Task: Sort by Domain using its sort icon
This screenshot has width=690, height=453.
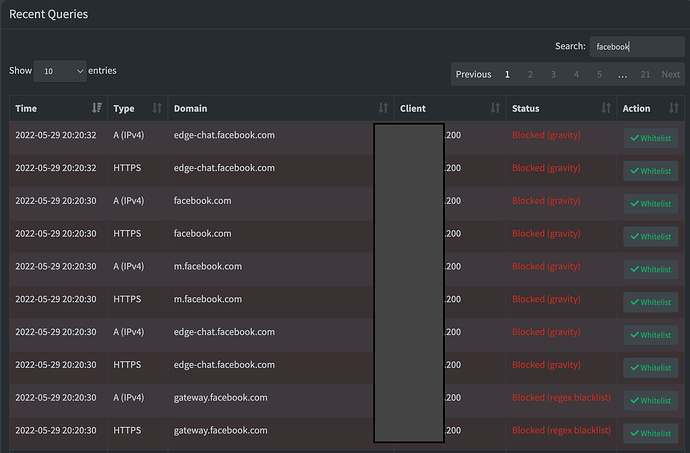Action: [x=383, y=108]
